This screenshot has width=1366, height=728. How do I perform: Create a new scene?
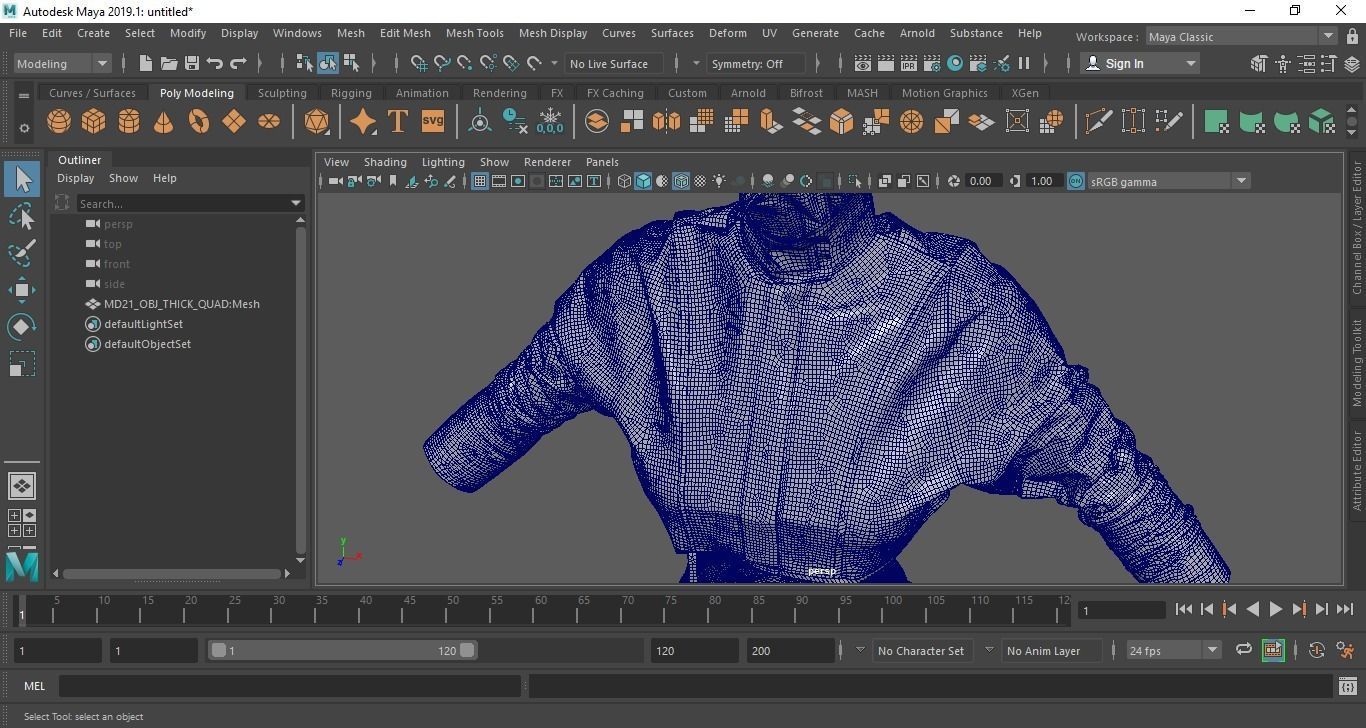point(146,64)
